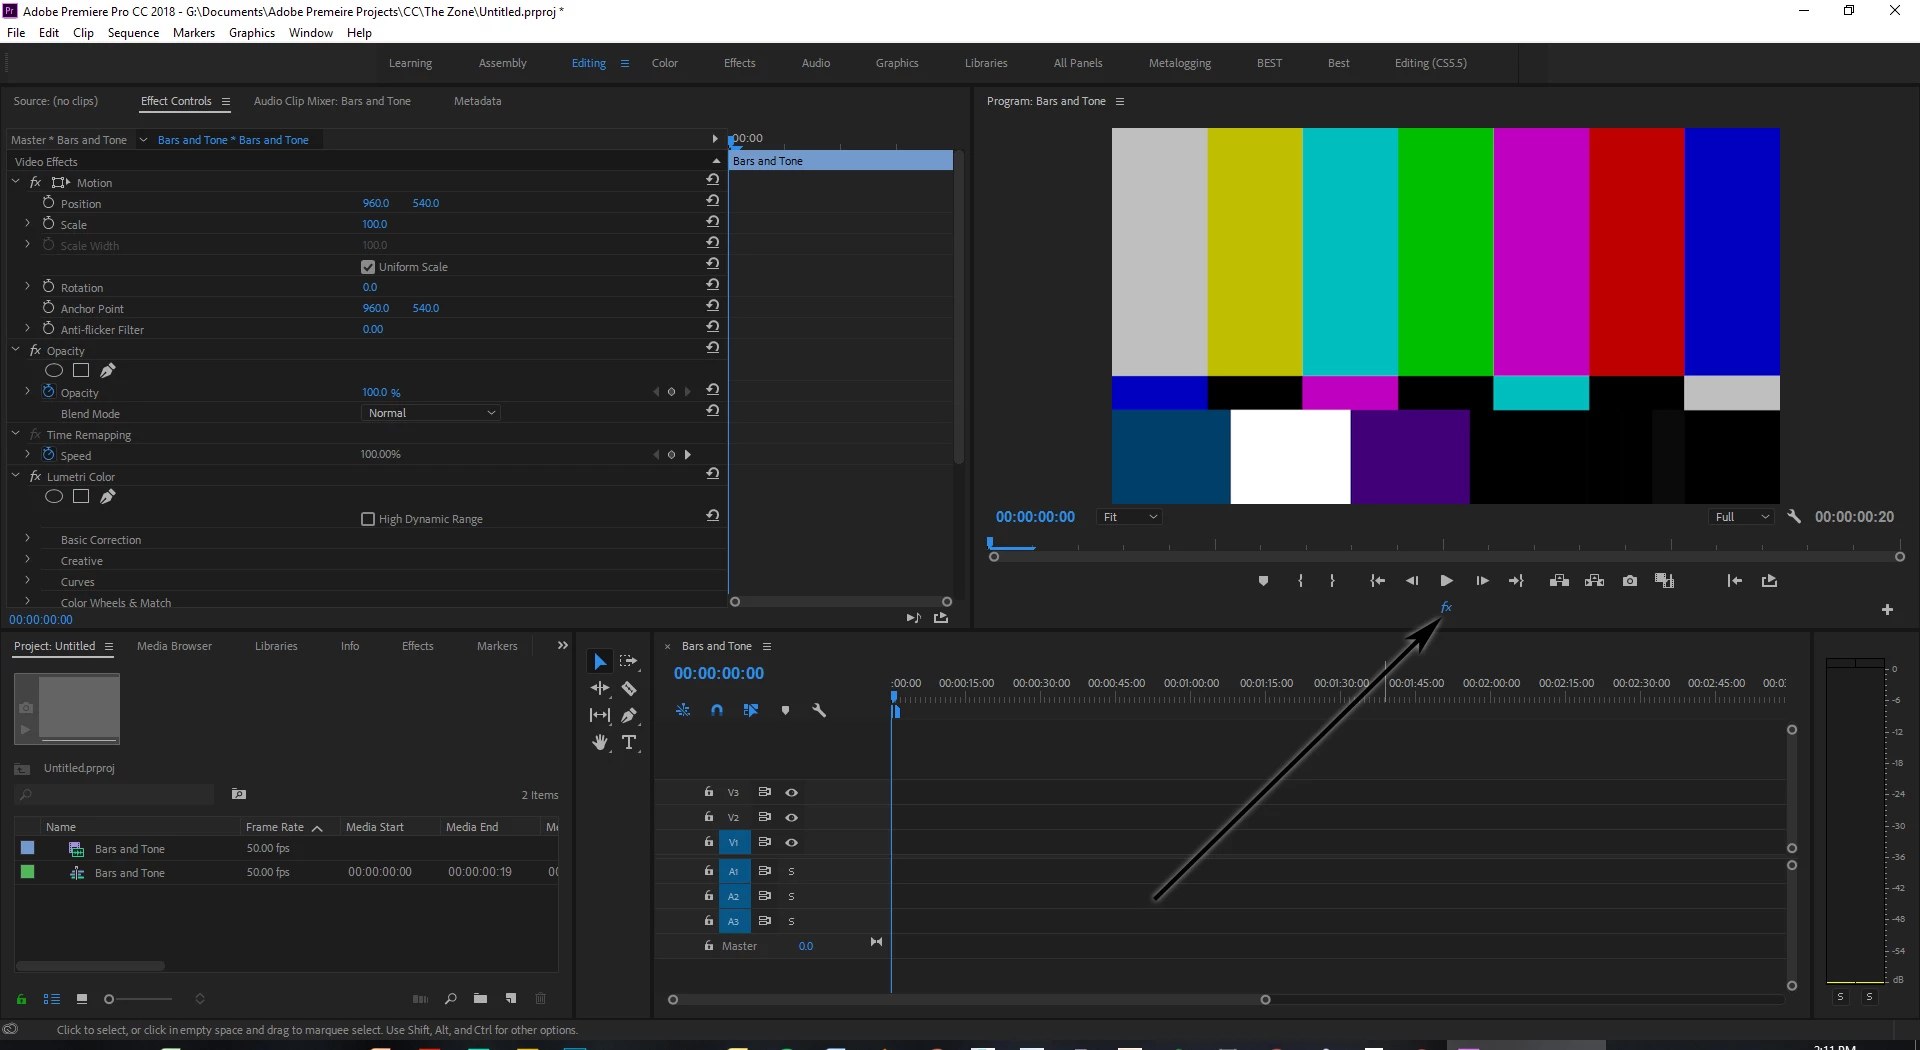Show more project panel tabs chevron

click(562, 646)
